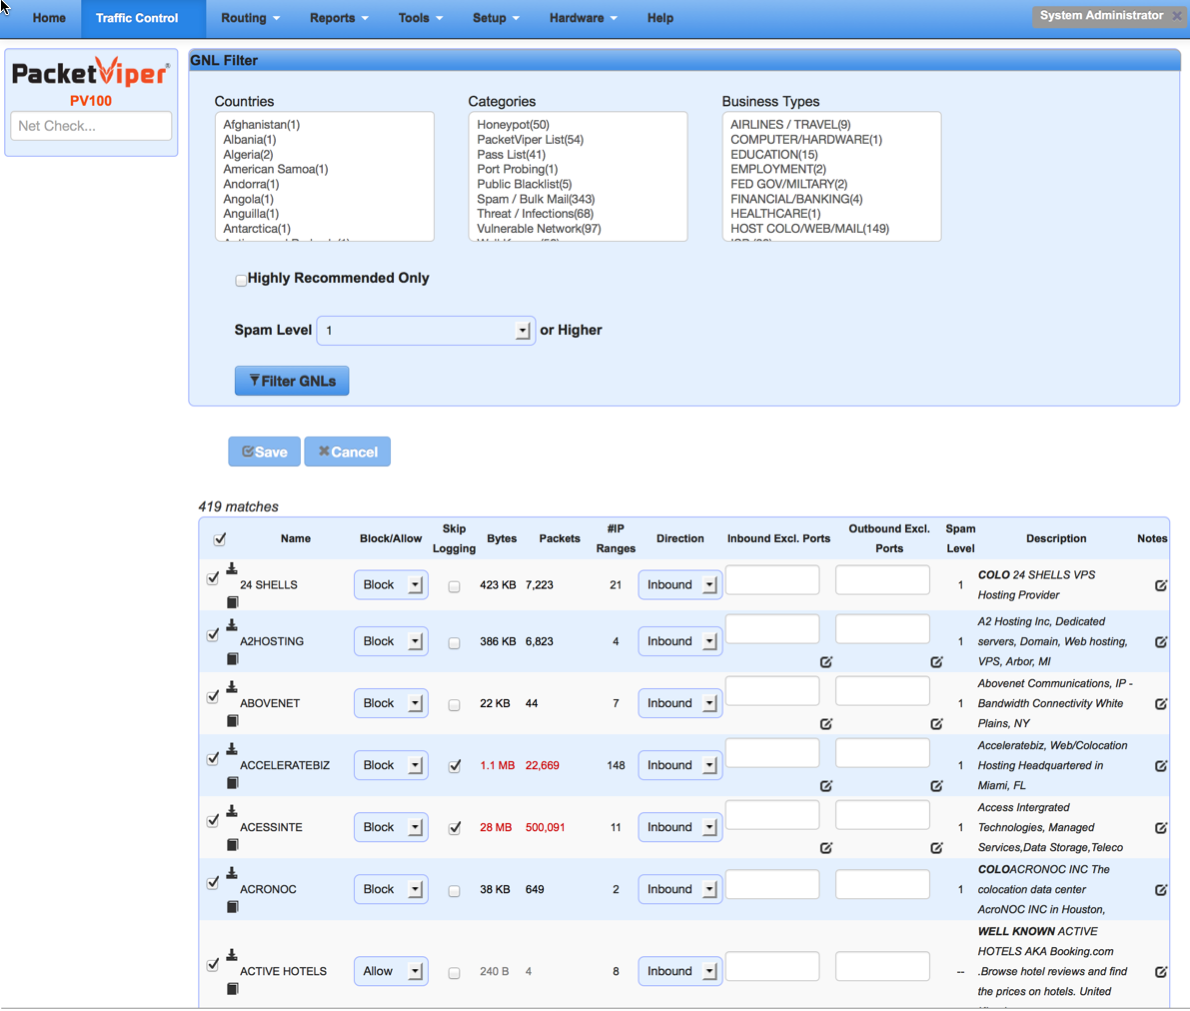Select EDUCATION(15) in Business Types list
Viewport: 1190px width, 1011px height.
774,154
